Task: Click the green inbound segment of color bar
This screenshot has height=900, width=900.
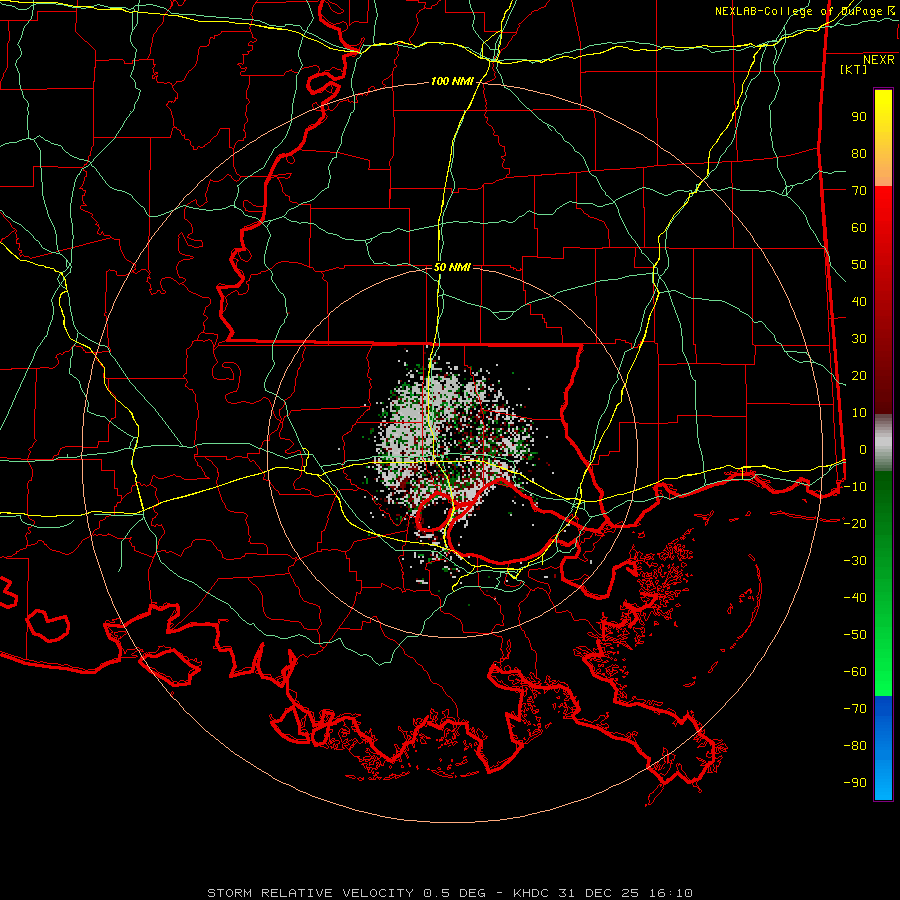Action: tap(883, 583)
